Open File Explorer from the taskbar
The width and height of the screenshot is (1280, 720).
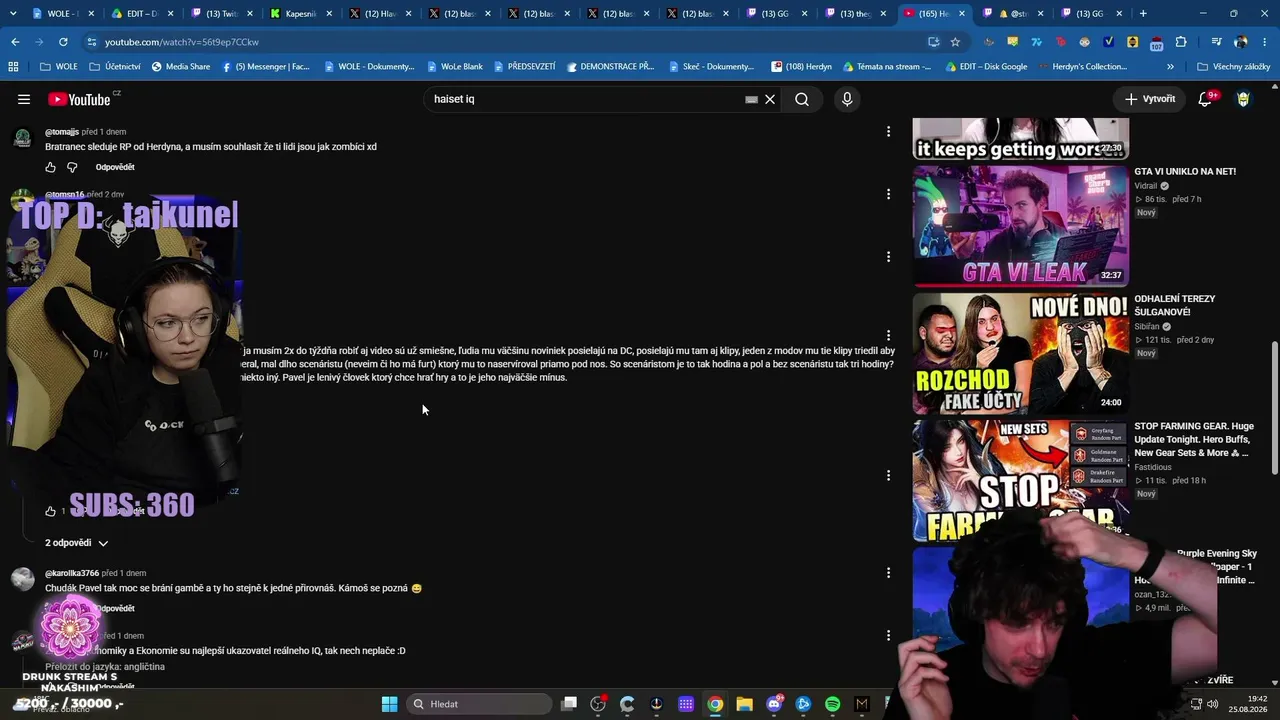(744, 704)
